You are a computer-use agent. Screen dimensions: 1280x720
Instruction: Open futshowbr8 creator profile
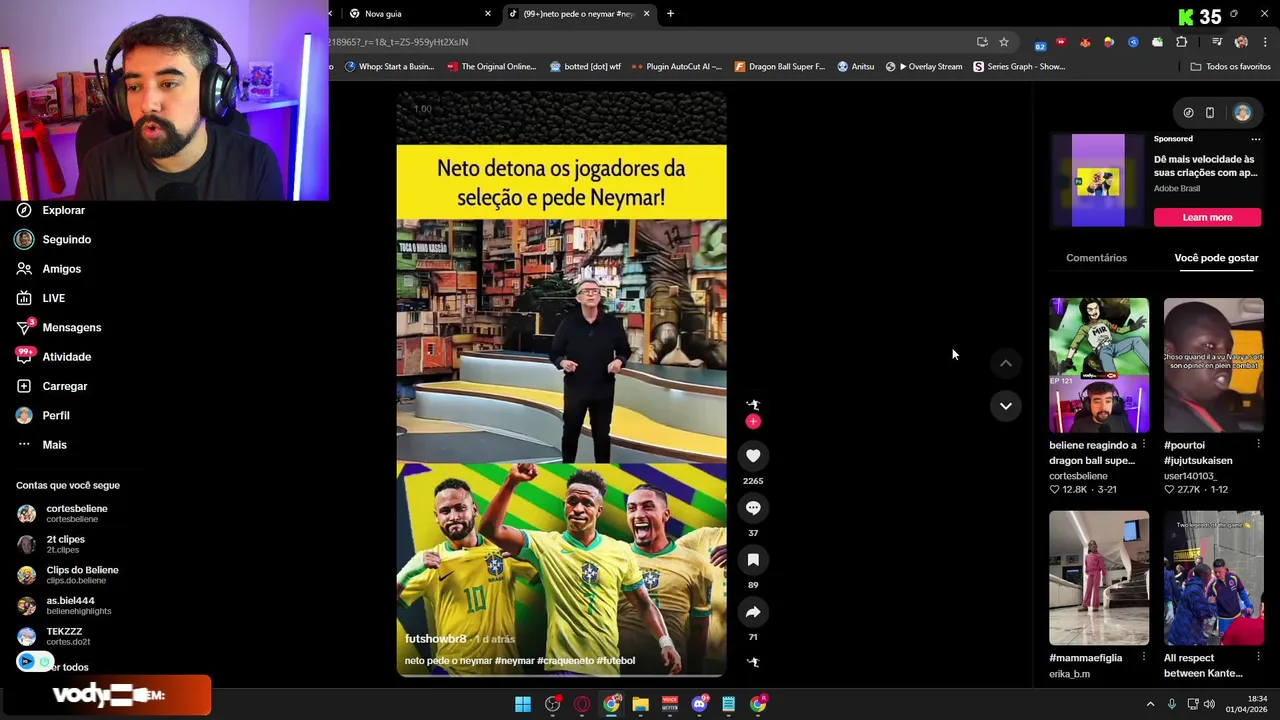pos(435,639)
